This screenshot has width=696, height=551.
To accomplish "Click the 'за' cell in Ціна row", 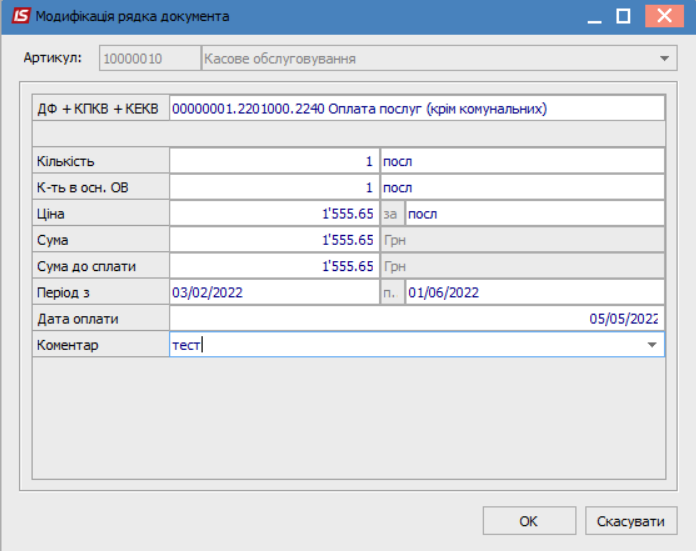I will [x=392, y=214].
